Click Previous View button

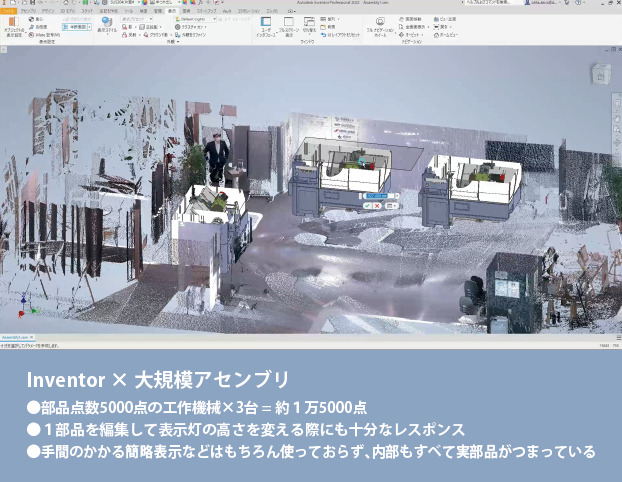coord(440,27)
